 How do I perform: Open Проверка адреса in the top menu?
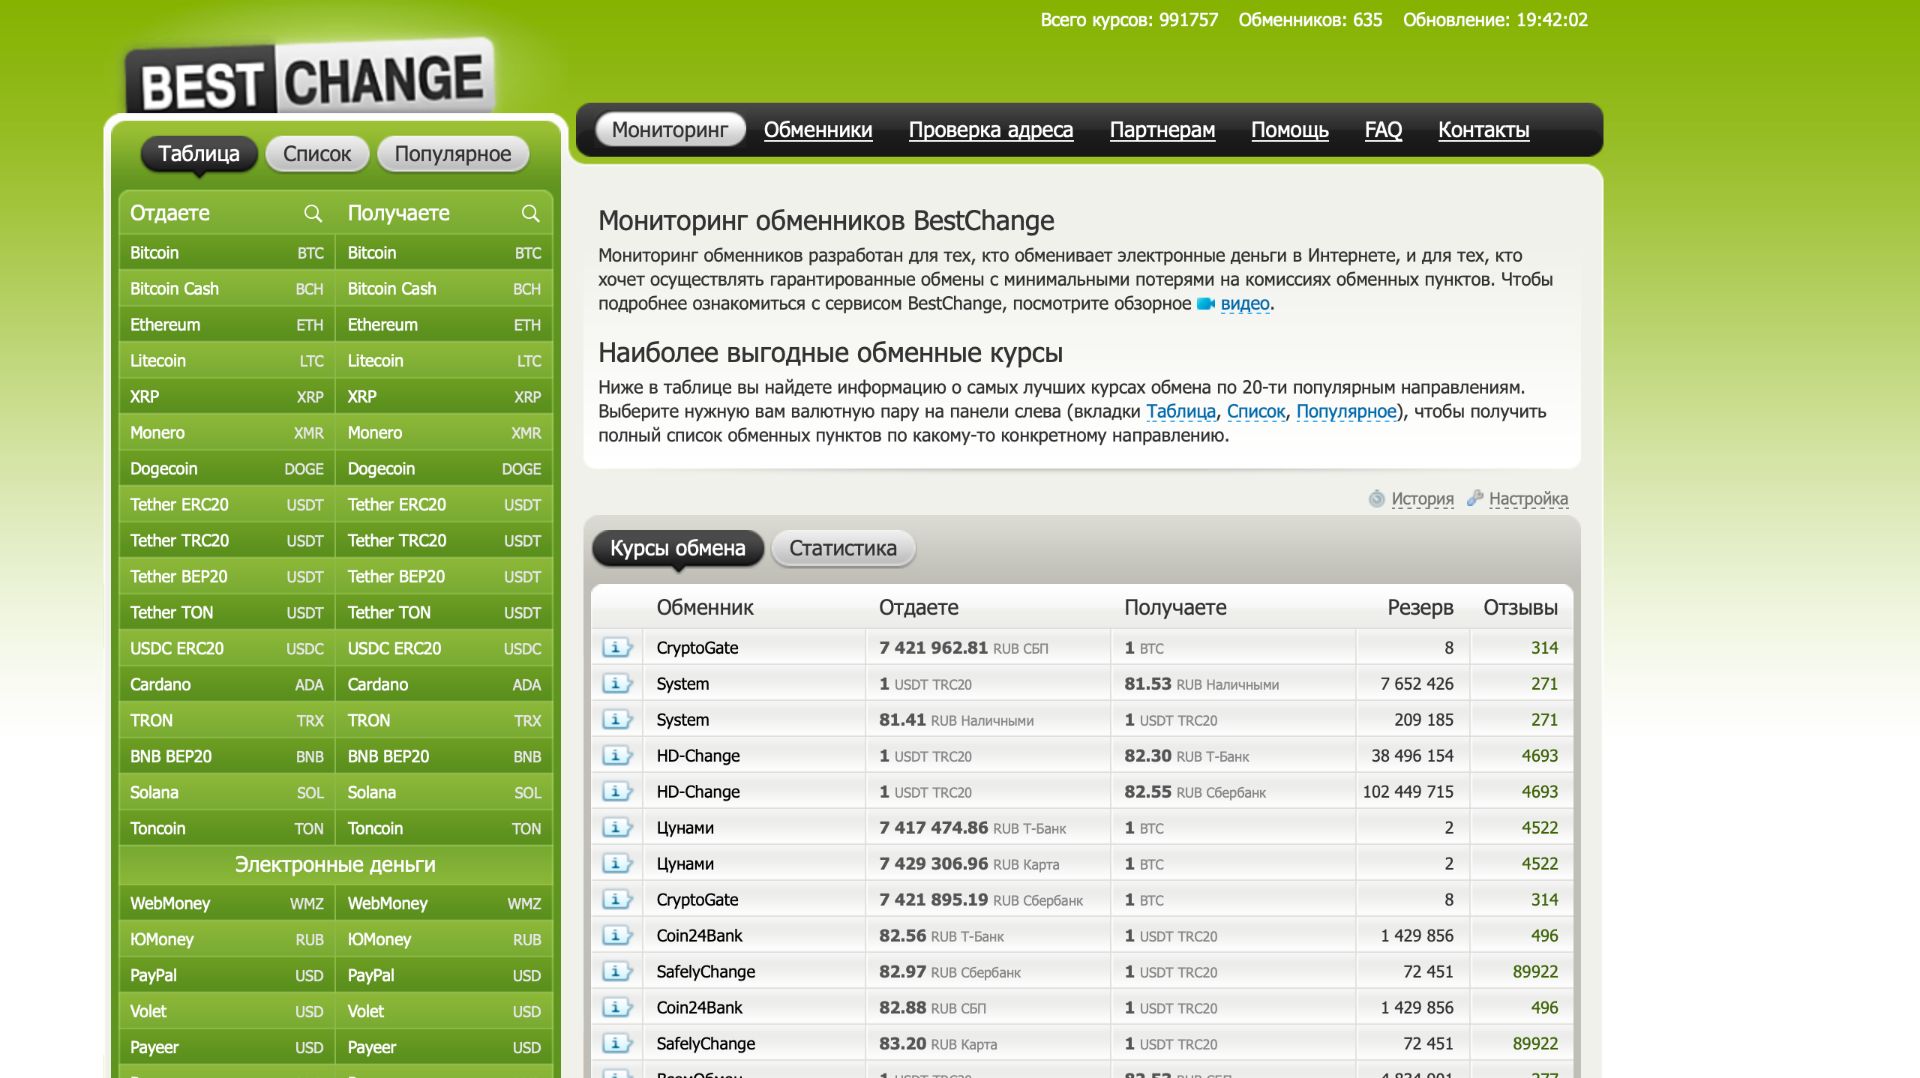pos(991,130)
